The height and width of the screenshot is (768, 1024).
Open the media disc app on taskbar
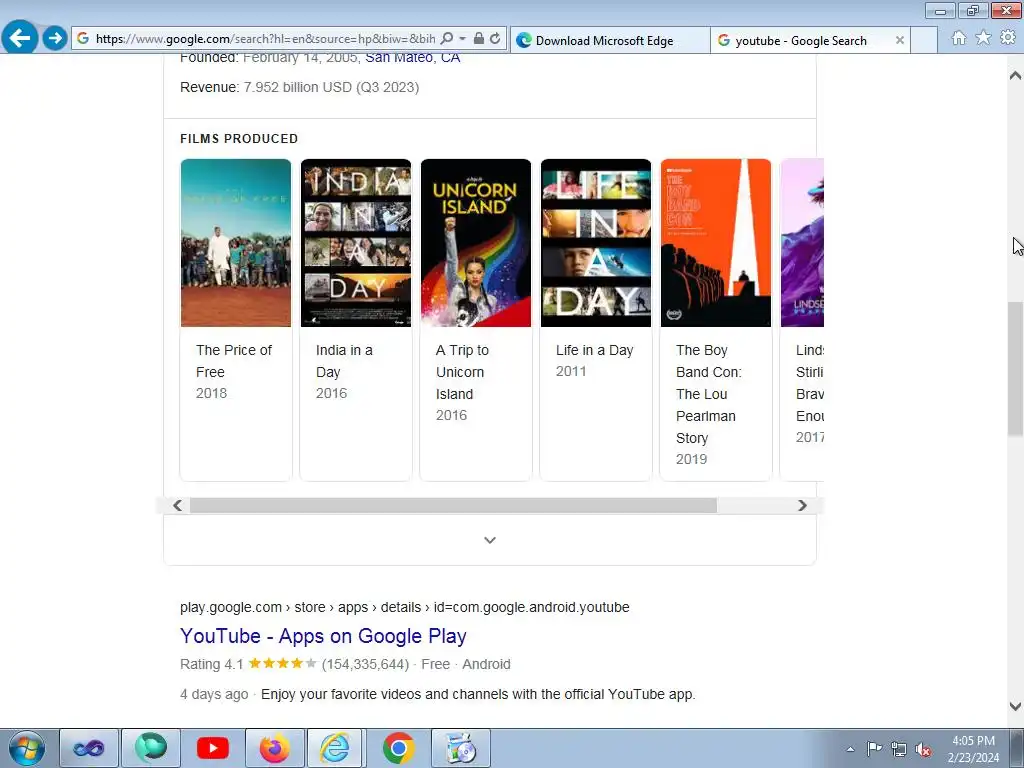pos(460,748)
